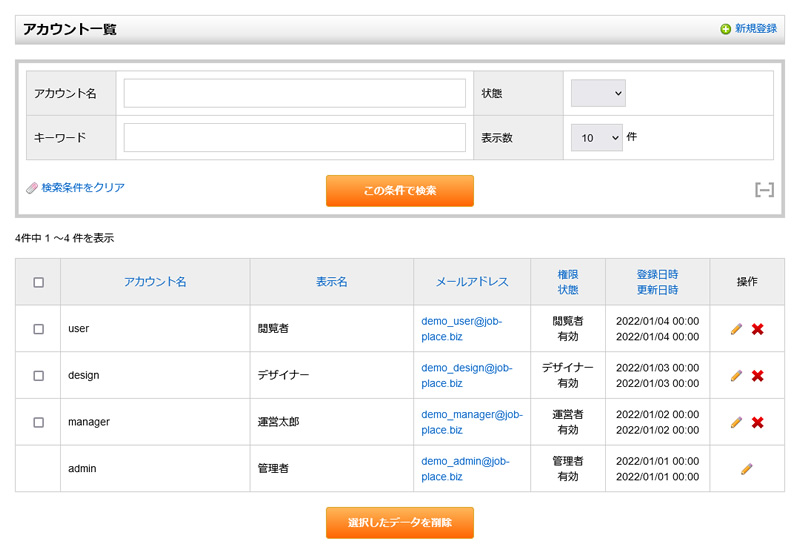Focus the キーワード input field
Viewport: 800px width, 556px height.
294,138
